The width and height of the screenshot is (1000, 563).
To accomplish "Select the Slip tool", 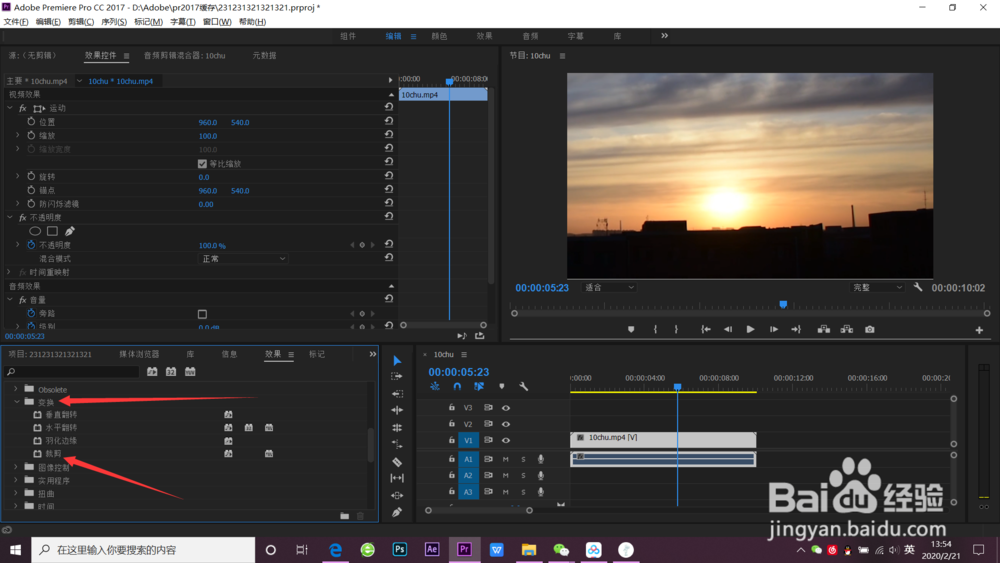I will tap(397, 478).
